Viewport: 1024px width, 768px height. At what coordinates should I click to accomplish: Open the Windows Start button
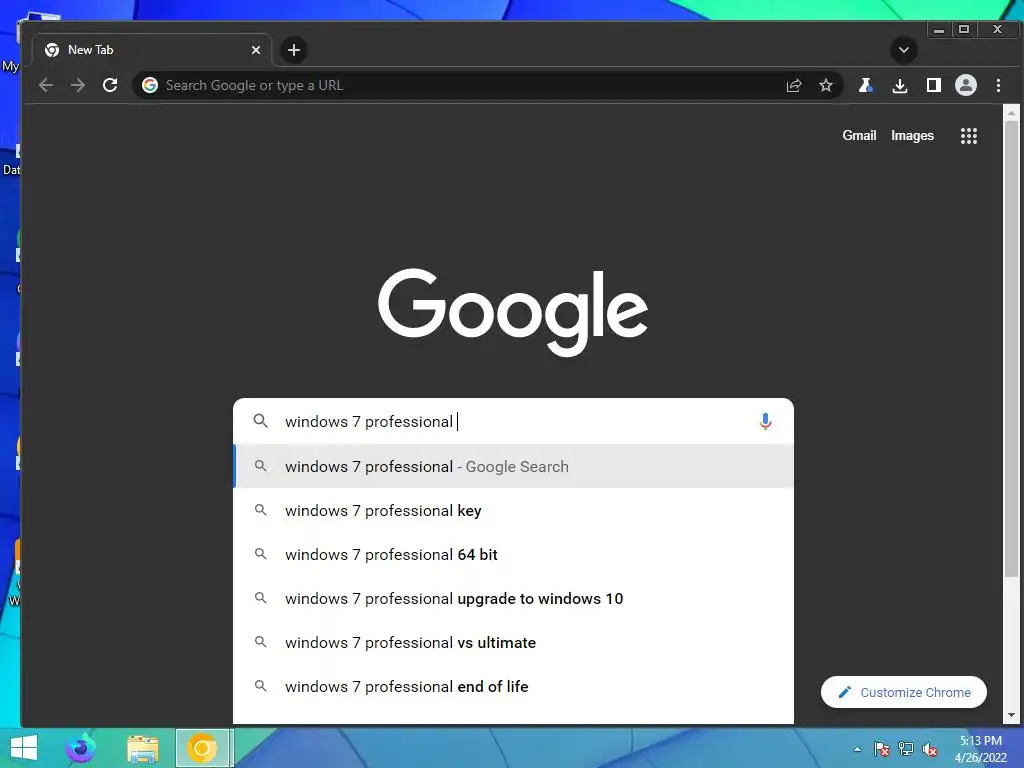(24, 748)
